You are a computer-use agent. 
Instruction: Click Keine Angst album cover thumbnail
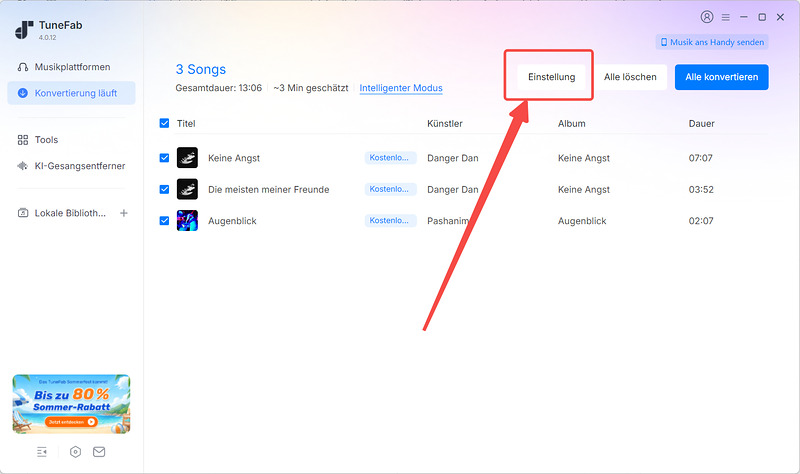pyautogui.click(x=187, y=158)
